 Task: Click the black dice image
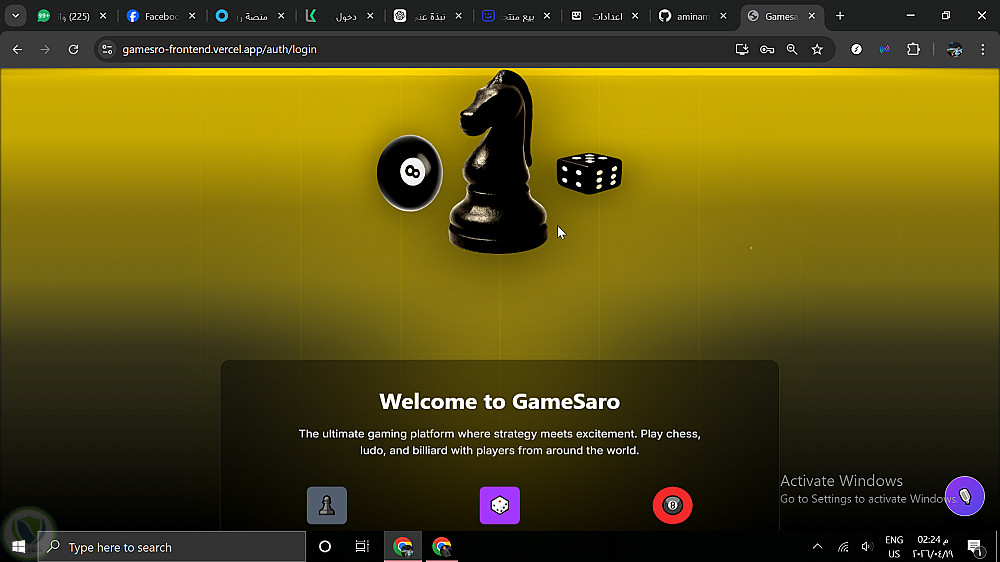tap(589, 173)
